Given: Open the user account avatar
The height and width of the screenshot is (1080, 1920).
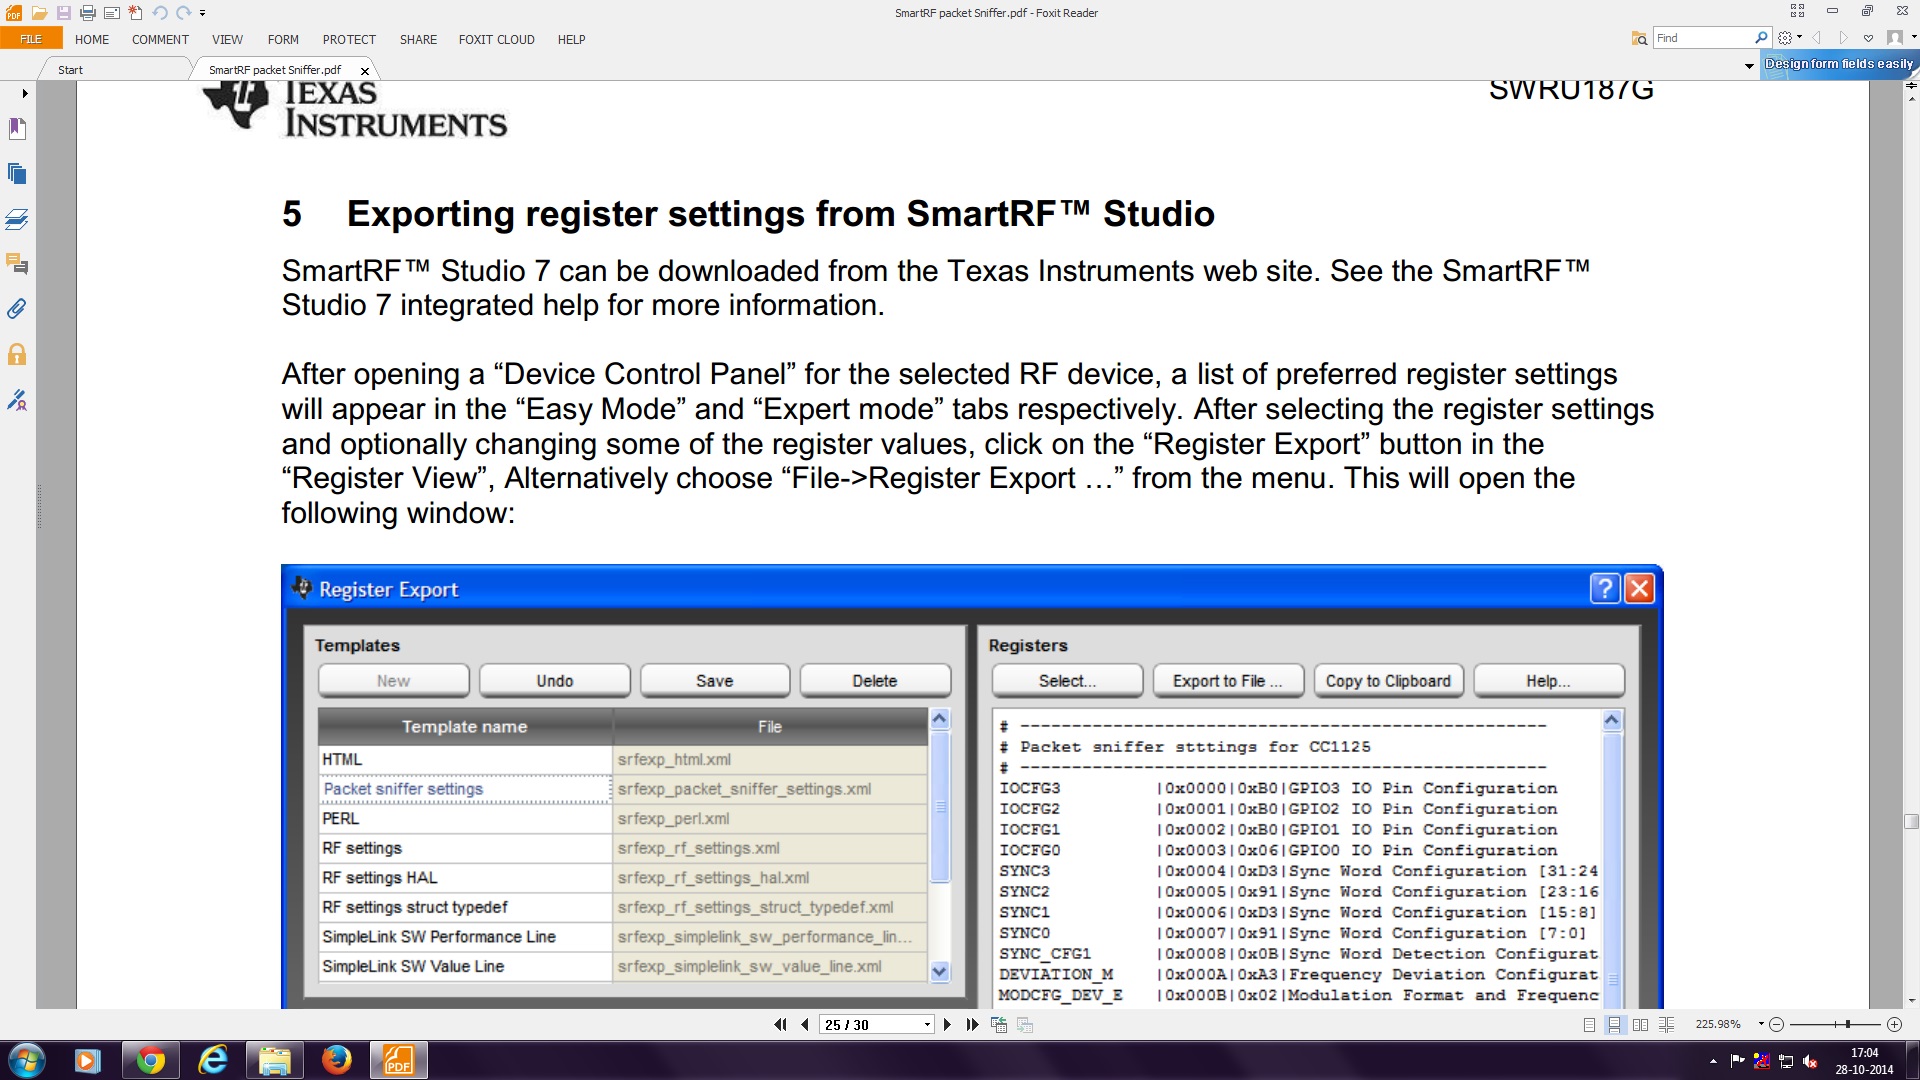Looking at the screenshot, I should click(x=1894, y=38).
